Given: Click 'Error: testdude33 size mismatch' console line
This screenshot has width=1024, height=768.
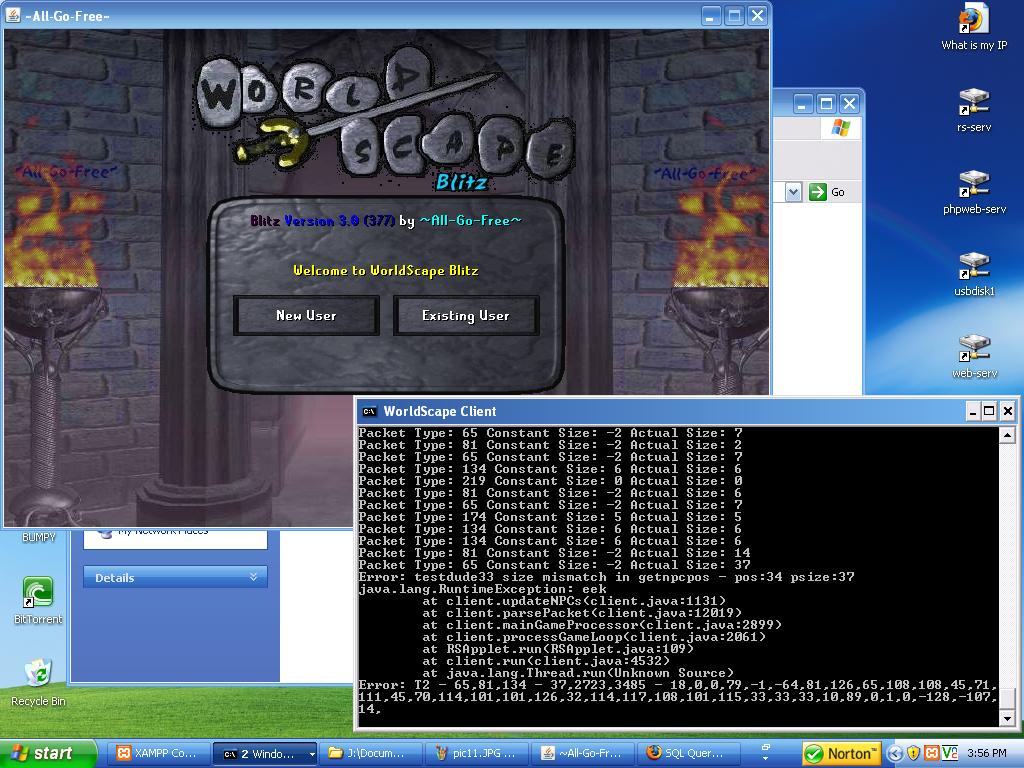Looking at the screenshot, I should tap(606, 577).
